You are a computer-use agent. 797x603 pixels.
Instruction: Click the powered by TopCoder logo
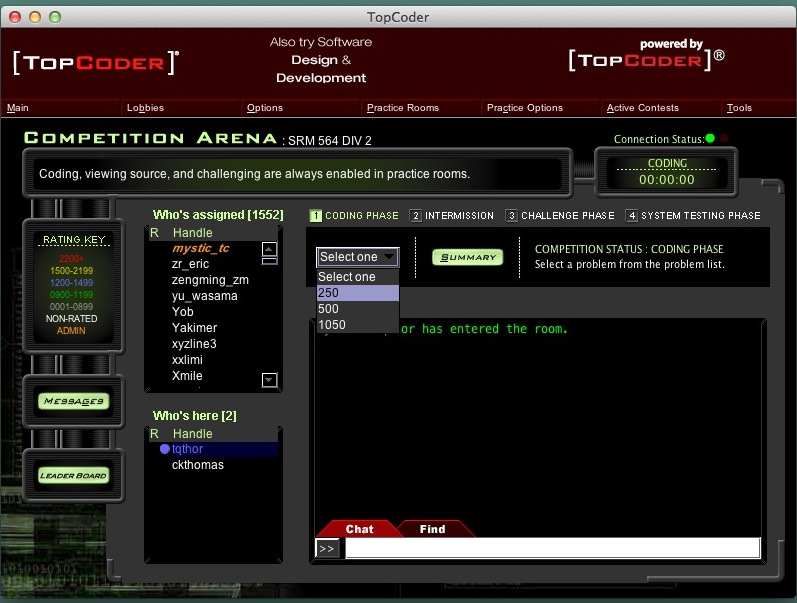pos(646,59)
